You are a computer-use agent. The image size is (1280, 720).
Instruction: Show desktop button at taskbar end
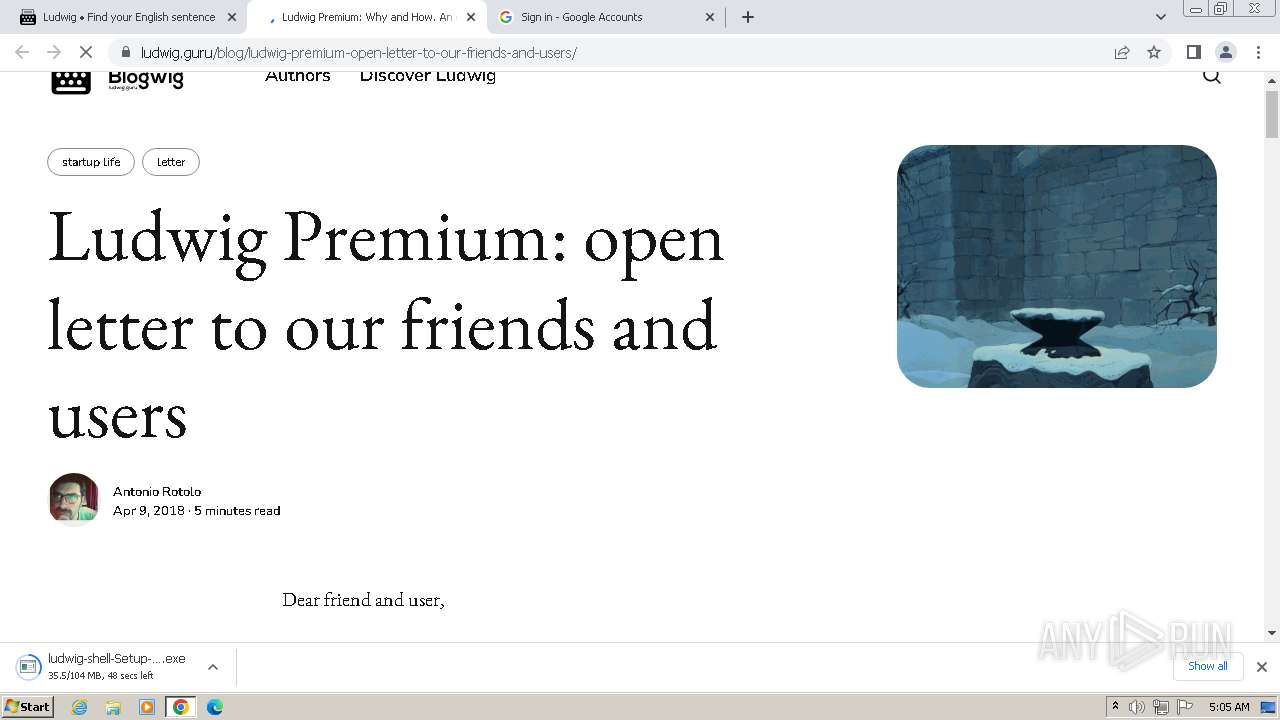pos(1270,707)
